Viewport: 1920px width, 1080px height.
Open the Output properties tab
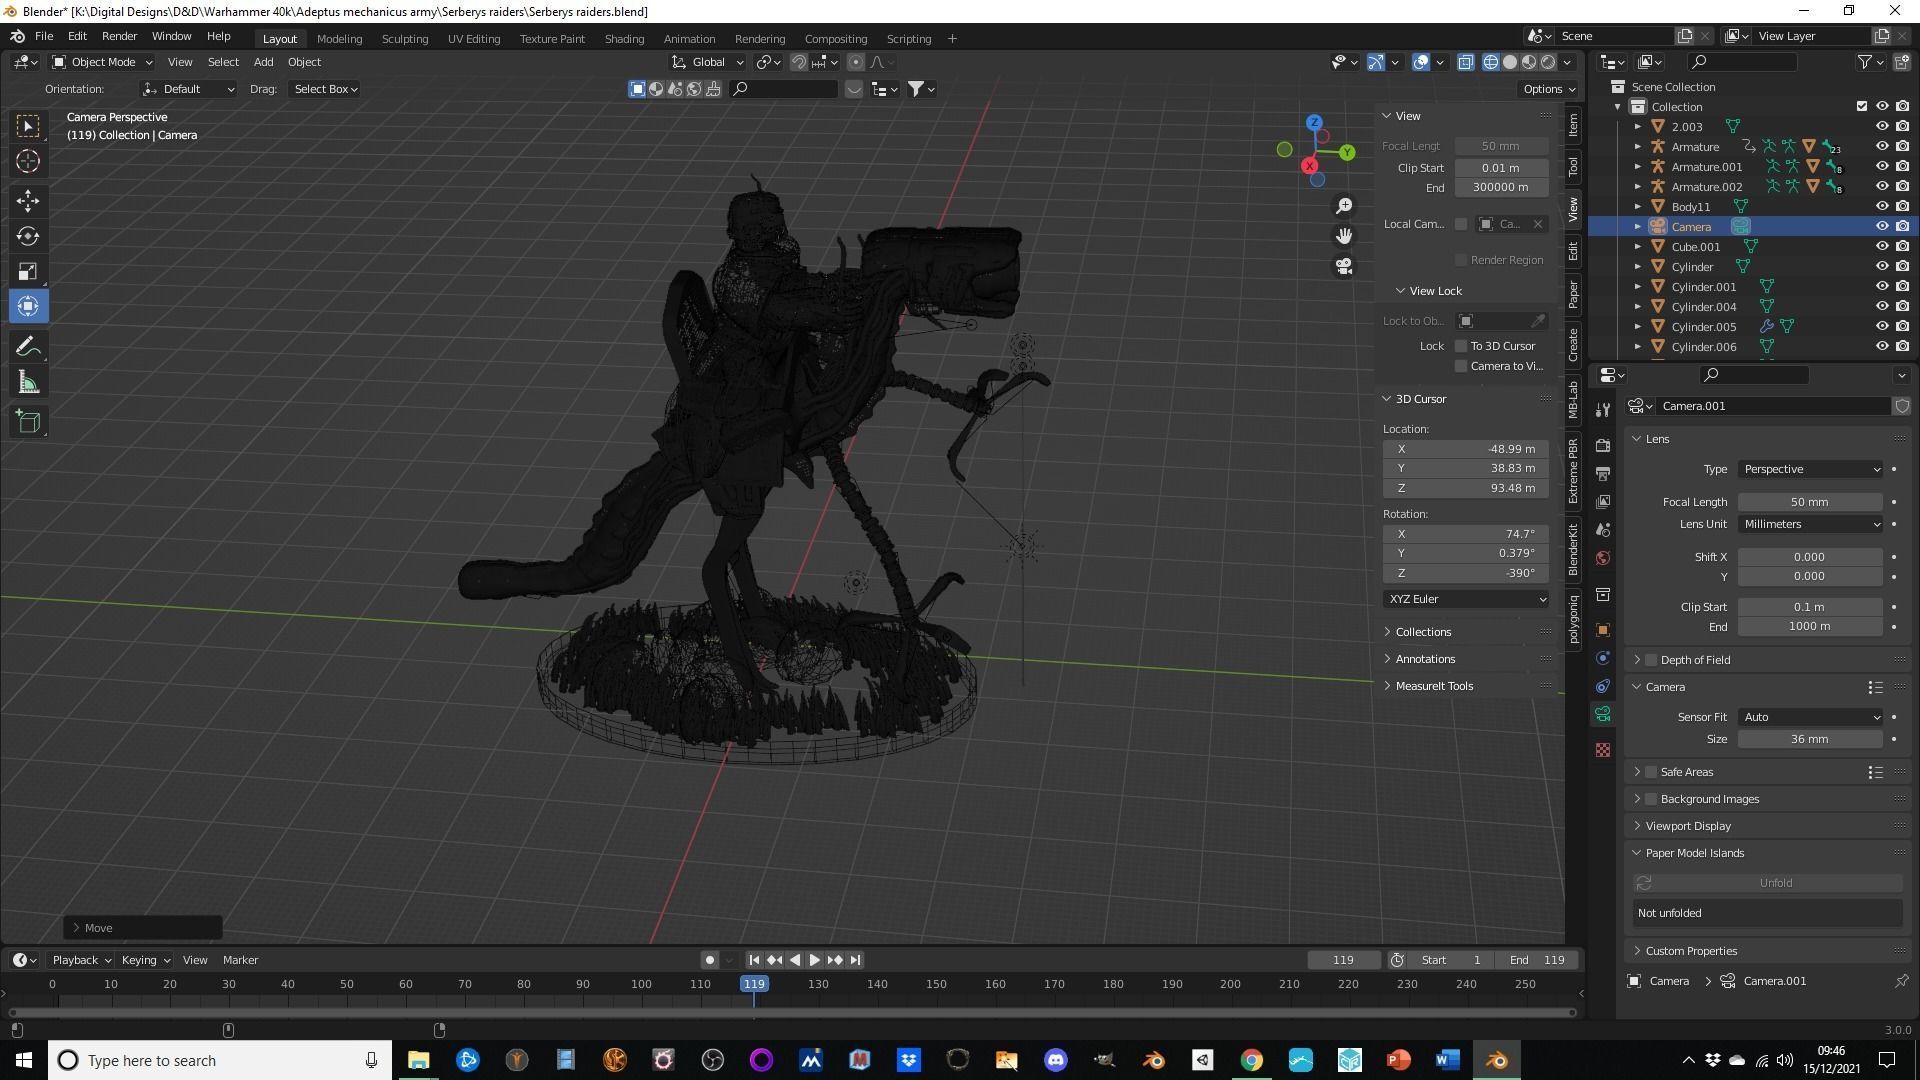pyautogui.click(x=1603, y=473)
